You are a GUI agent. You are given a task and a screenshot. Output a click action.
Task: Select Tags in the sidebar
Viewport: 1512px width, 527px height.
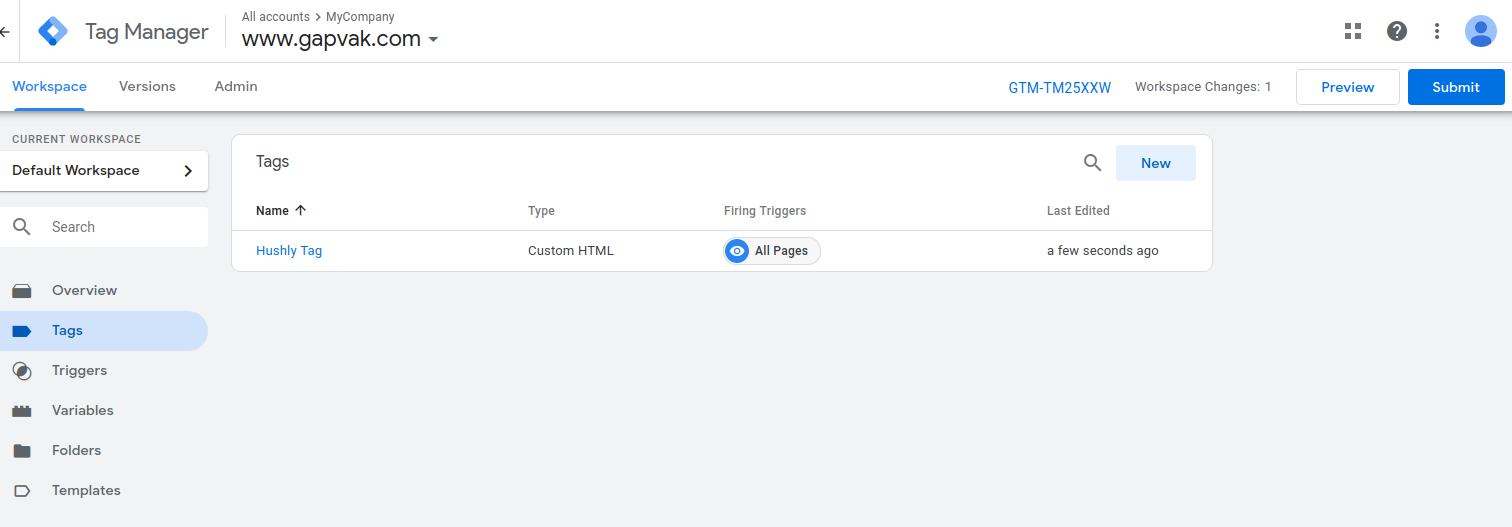pos(104,331)
